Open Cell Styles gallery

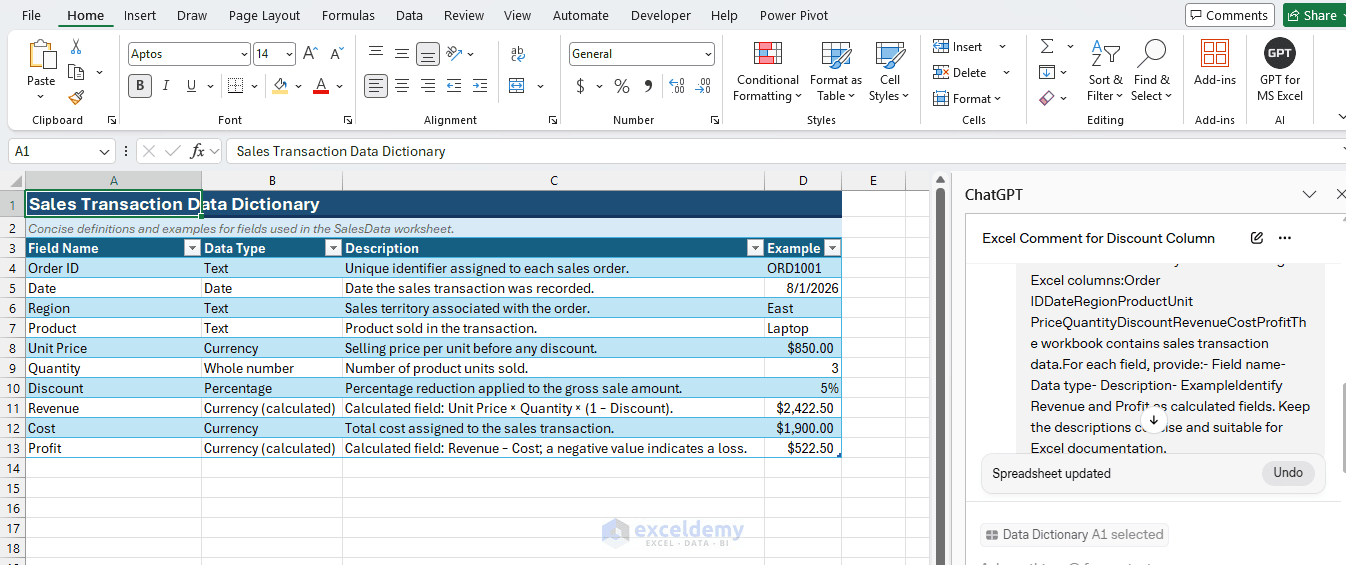tap(889, 71)
